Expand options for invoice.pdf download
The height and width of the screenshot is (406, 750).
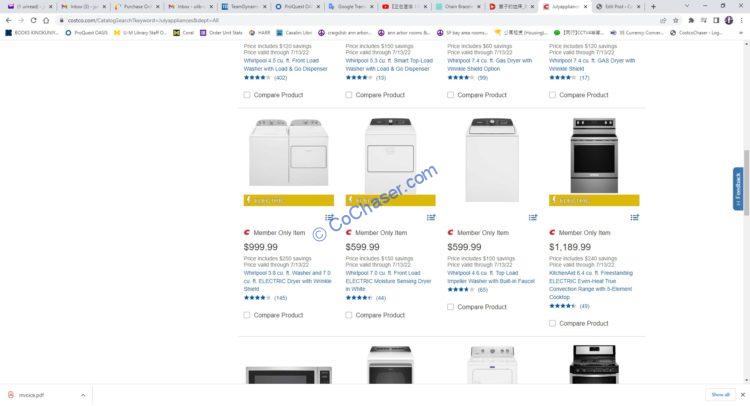coord(57,395)
